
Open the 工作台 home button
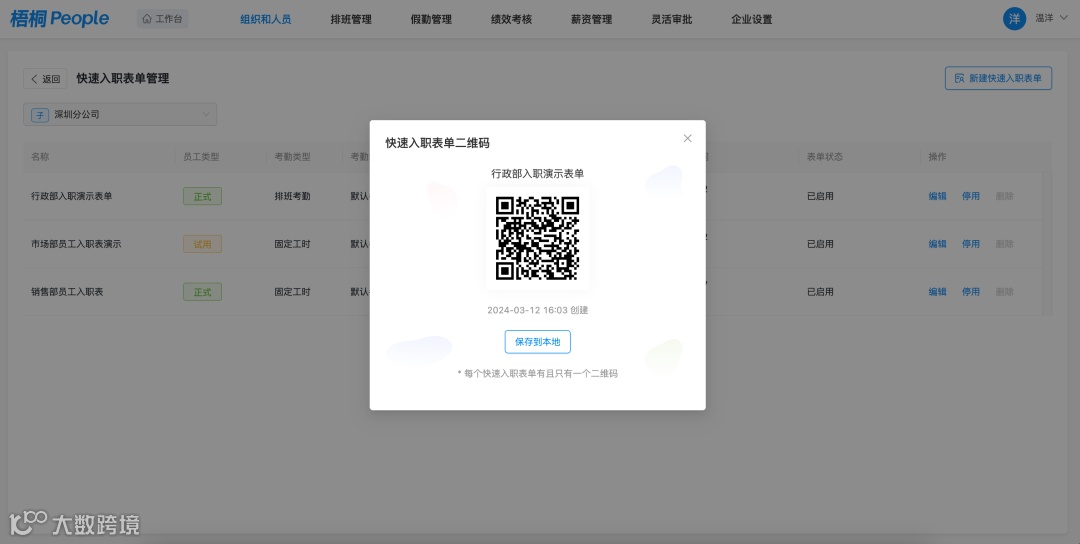click(163, 19)
